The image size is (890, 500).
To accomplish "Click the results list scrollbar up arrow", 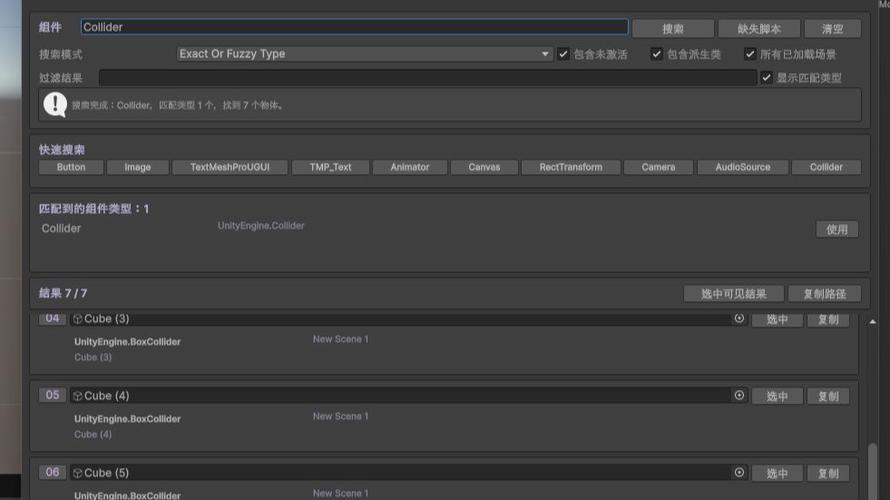I will click(872, 322).
